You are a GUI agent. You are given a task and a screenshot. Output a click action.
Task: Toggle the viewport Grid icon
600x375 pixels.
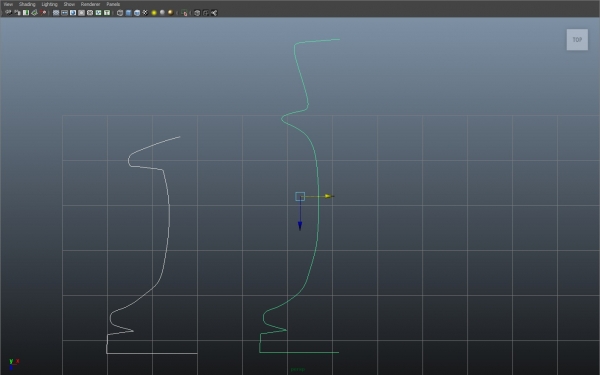56,13
